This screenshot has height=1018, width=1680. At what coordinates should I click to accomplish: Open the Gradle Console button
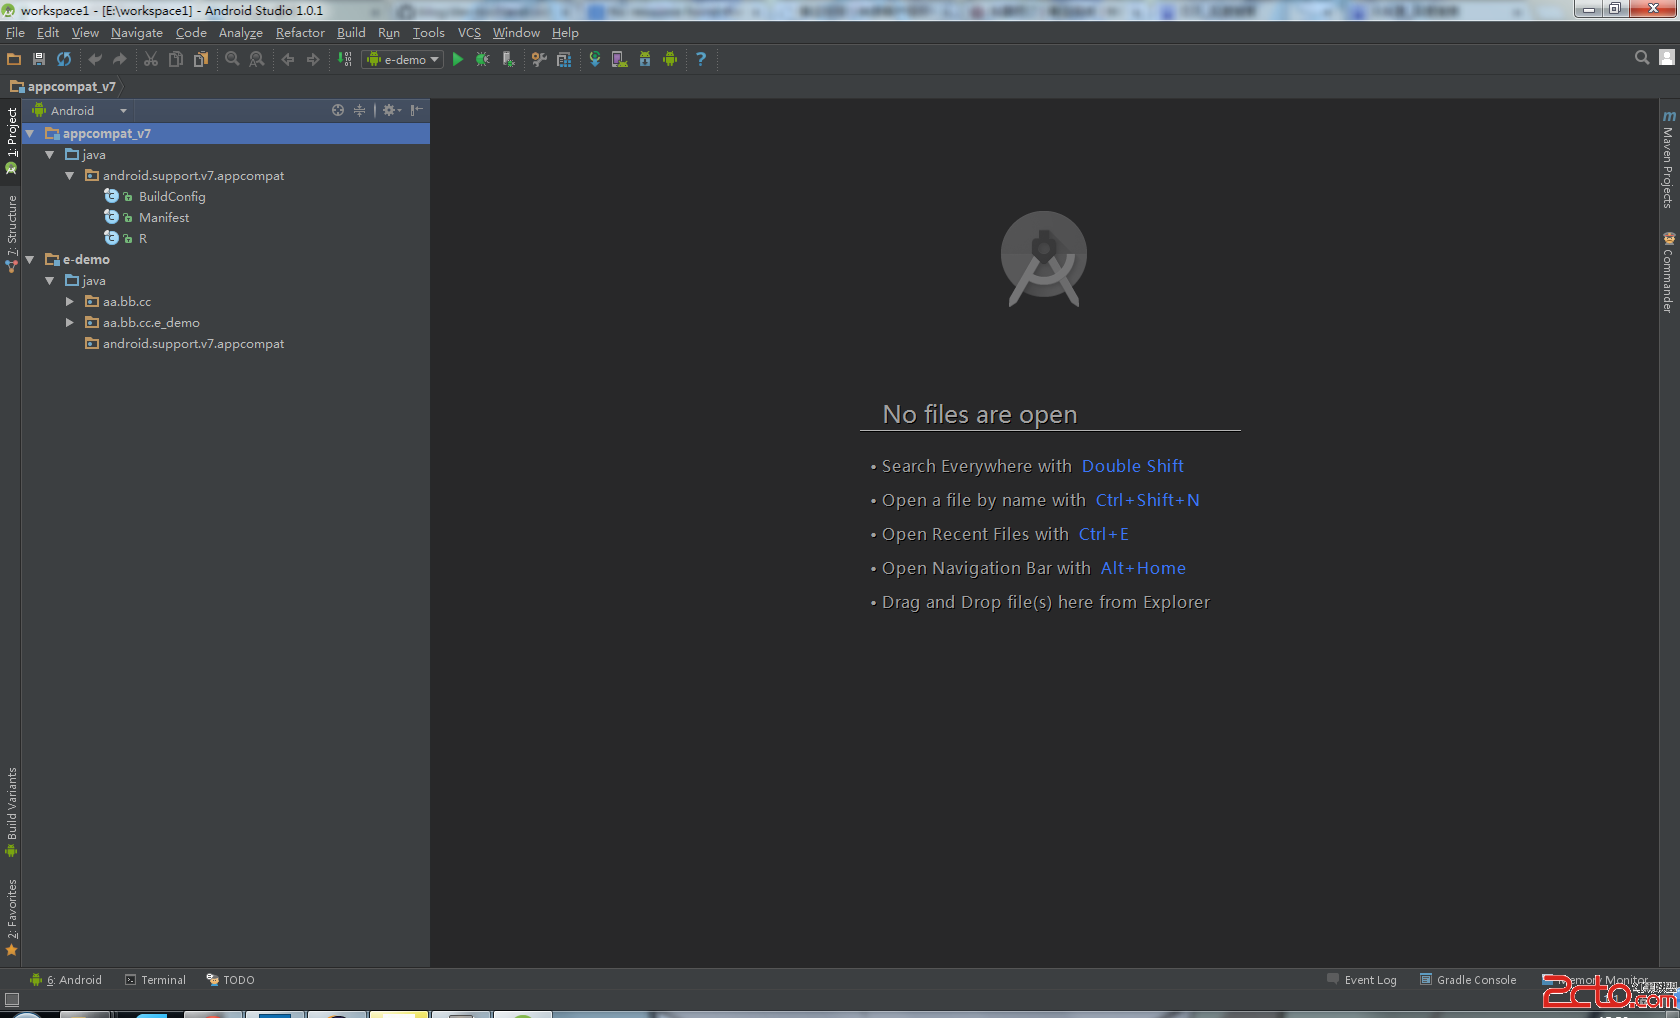(1468, 980)
